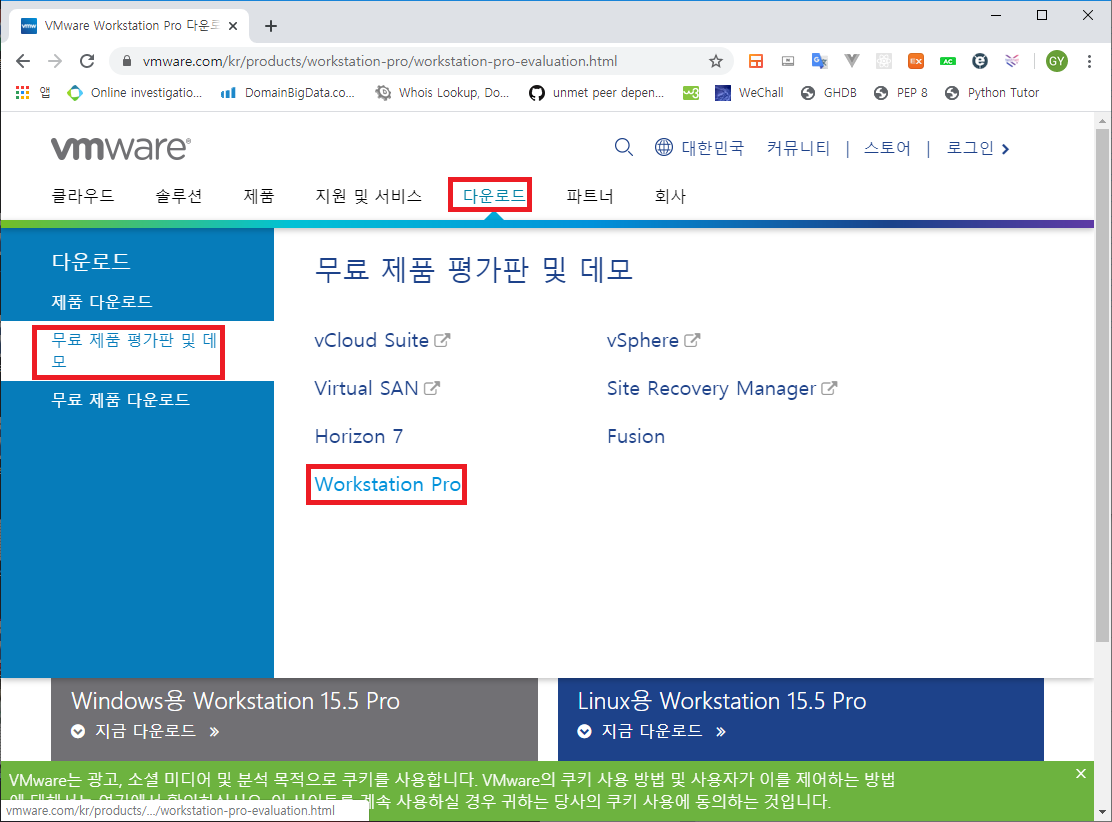Click the browser forward arrow

55,61
